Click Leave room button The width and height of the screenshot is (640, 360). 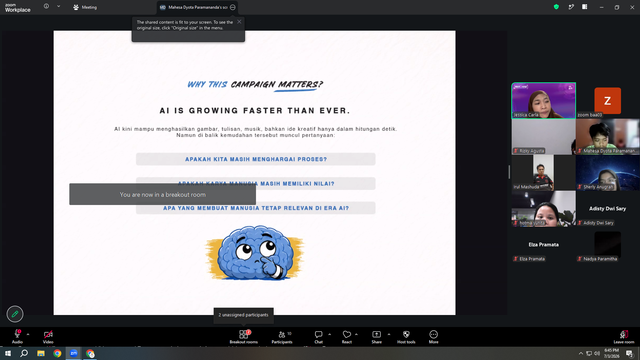pyautogui.click(x=624, y=336)
